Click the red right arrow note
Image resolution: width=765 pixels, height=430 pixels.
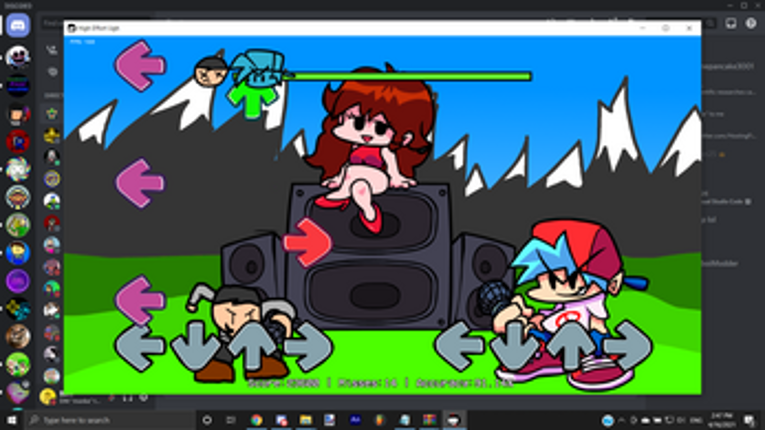tap(307, 243)
